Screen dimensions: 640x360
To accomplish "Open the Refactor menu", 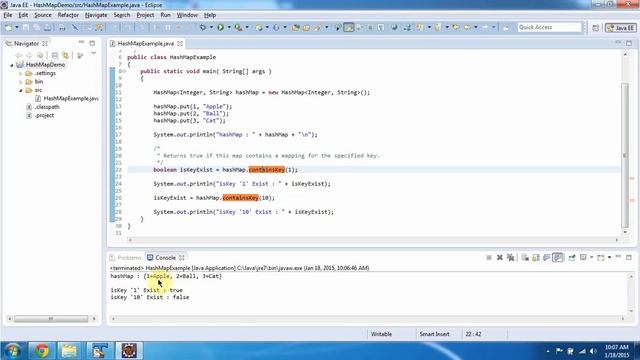I will tap(68, 15).
